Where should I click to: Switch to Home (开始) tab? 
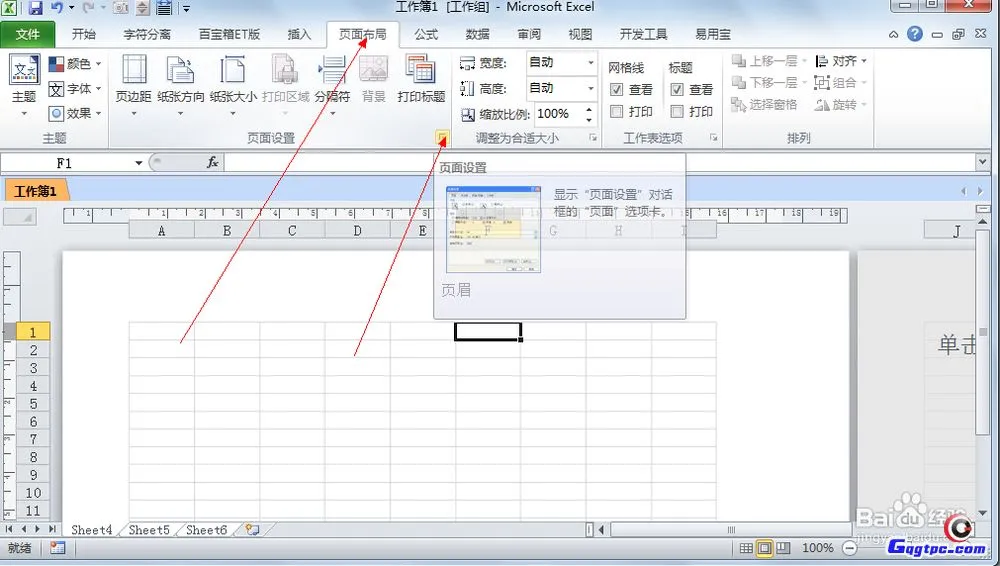click(84, 34)
